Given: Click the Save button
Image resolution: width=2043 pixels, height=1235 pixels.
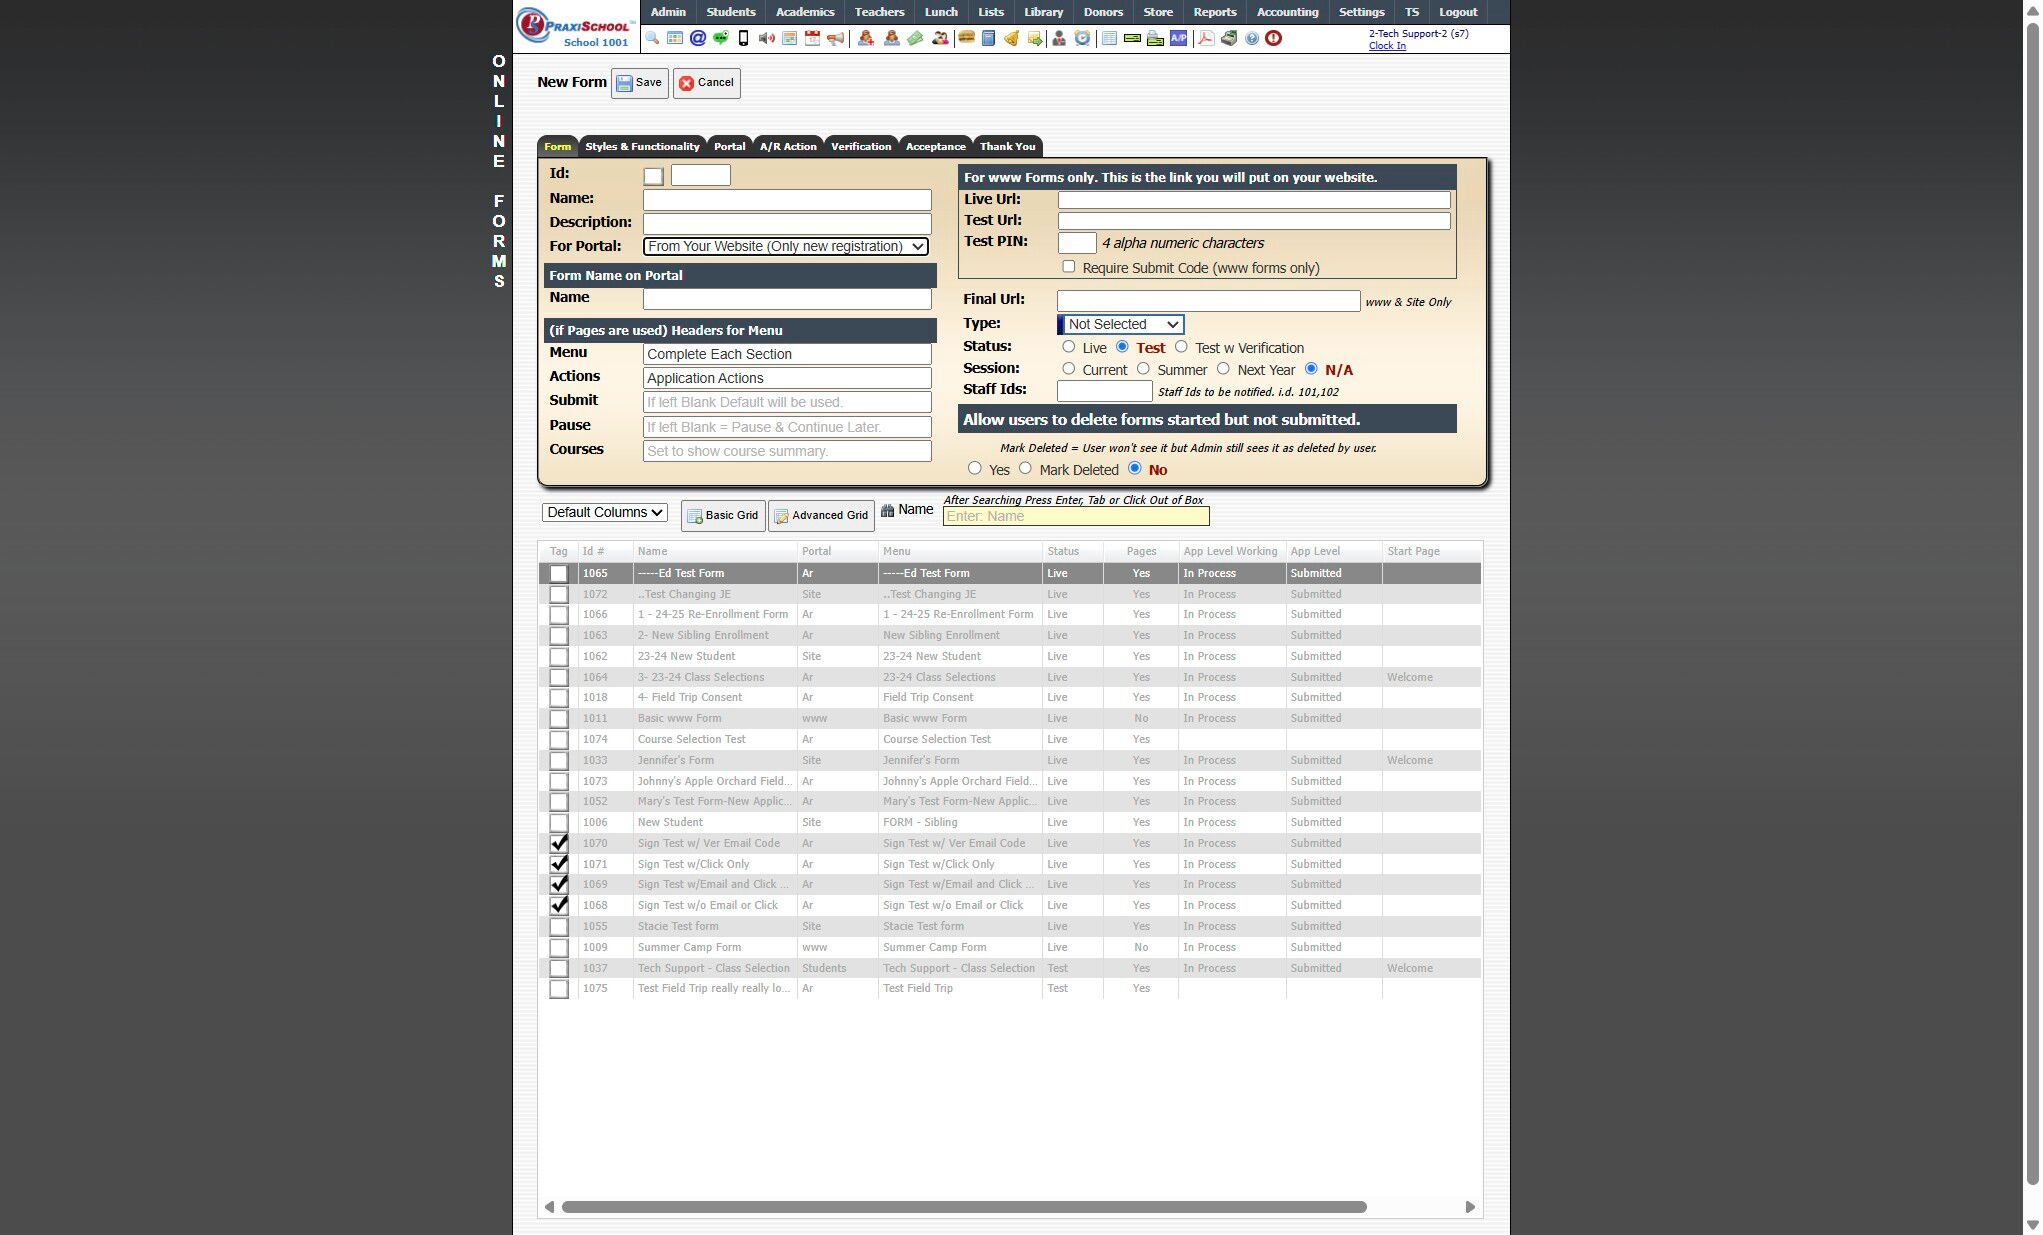Looking at the screenshot, I should pos(639,83).
